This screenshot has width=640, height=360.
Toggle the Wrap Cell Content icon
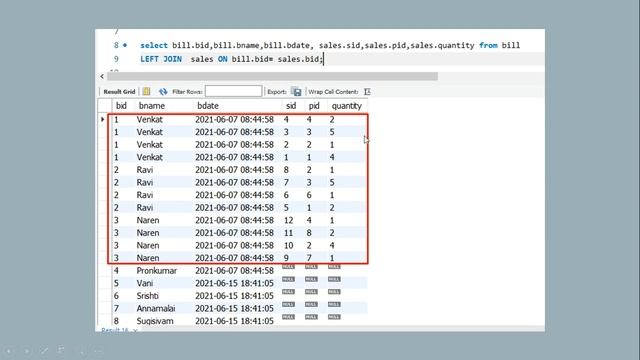367,92
